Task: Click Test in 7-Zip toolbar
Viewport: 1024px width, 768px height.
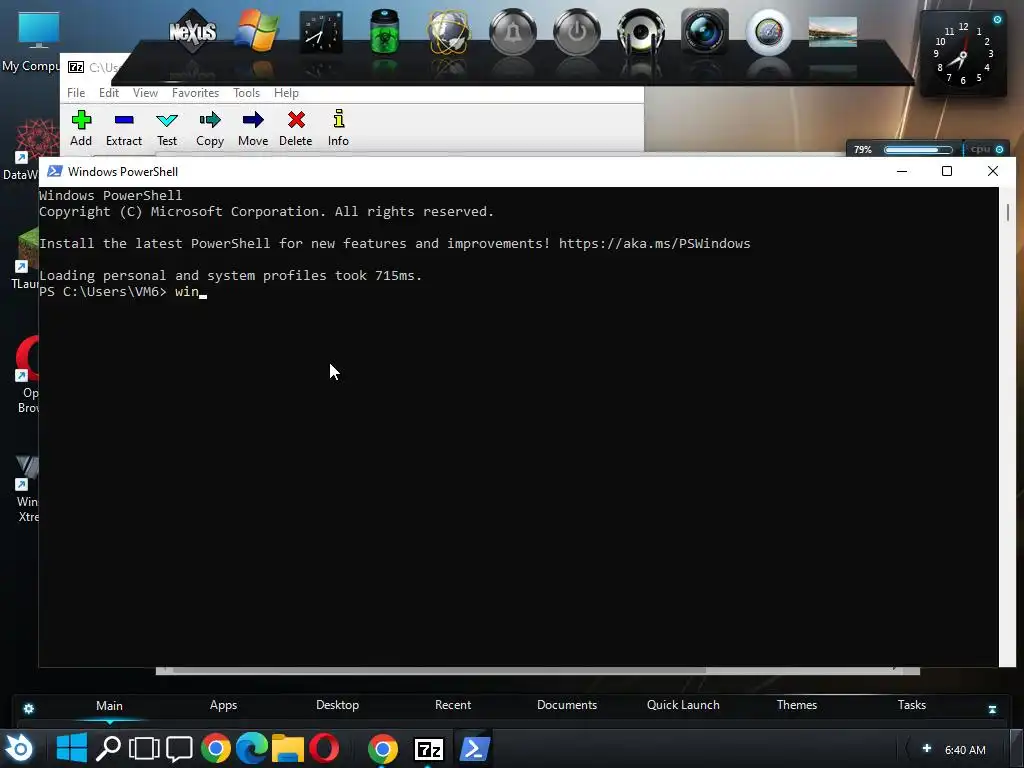Action: point(167,129)
